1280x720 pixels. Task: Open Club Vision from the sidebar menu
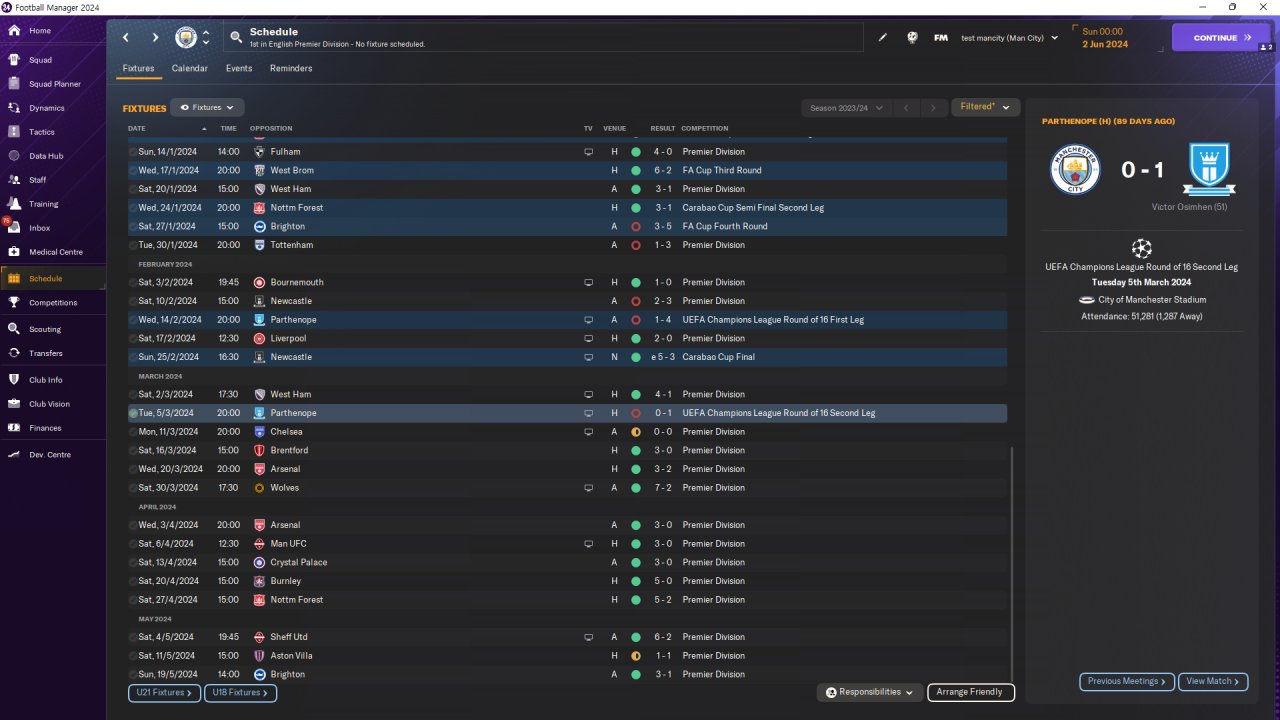(x=49, y=404)
